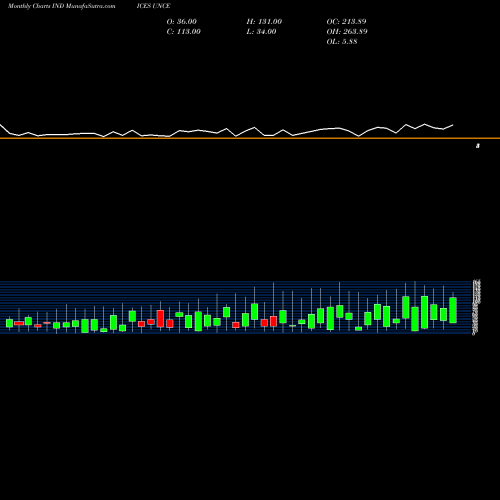Image resolution: width=500 pixels, height=500 pixels.
Task: Click the OL: 5.88 reading
Action: coord(342,42)
